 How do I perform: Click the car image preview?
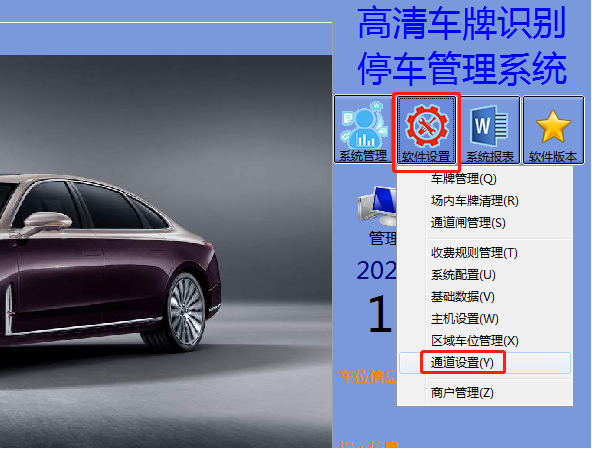[166, 251]
